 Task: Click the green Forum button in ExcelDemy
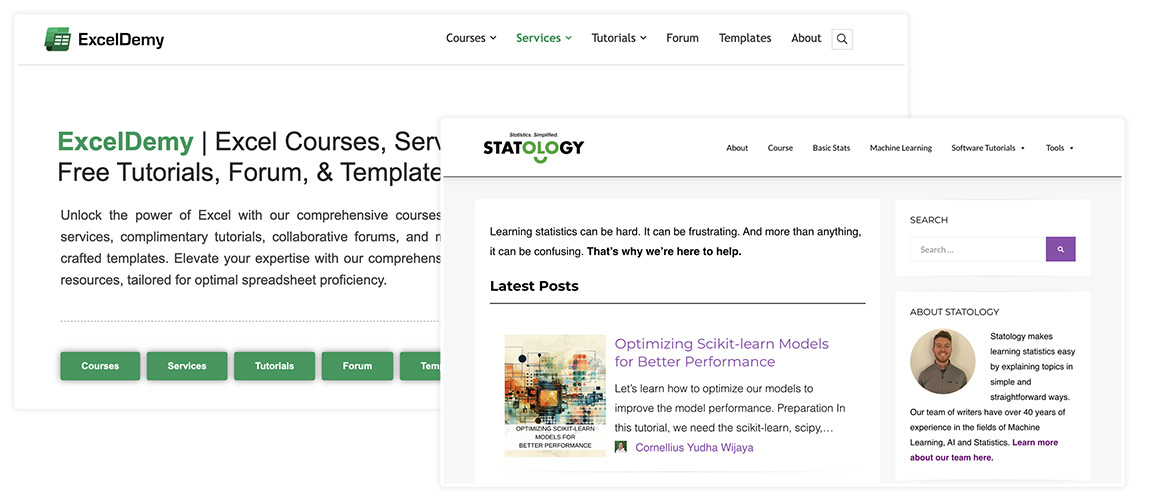pyautogui.click(x=357, y=365)
